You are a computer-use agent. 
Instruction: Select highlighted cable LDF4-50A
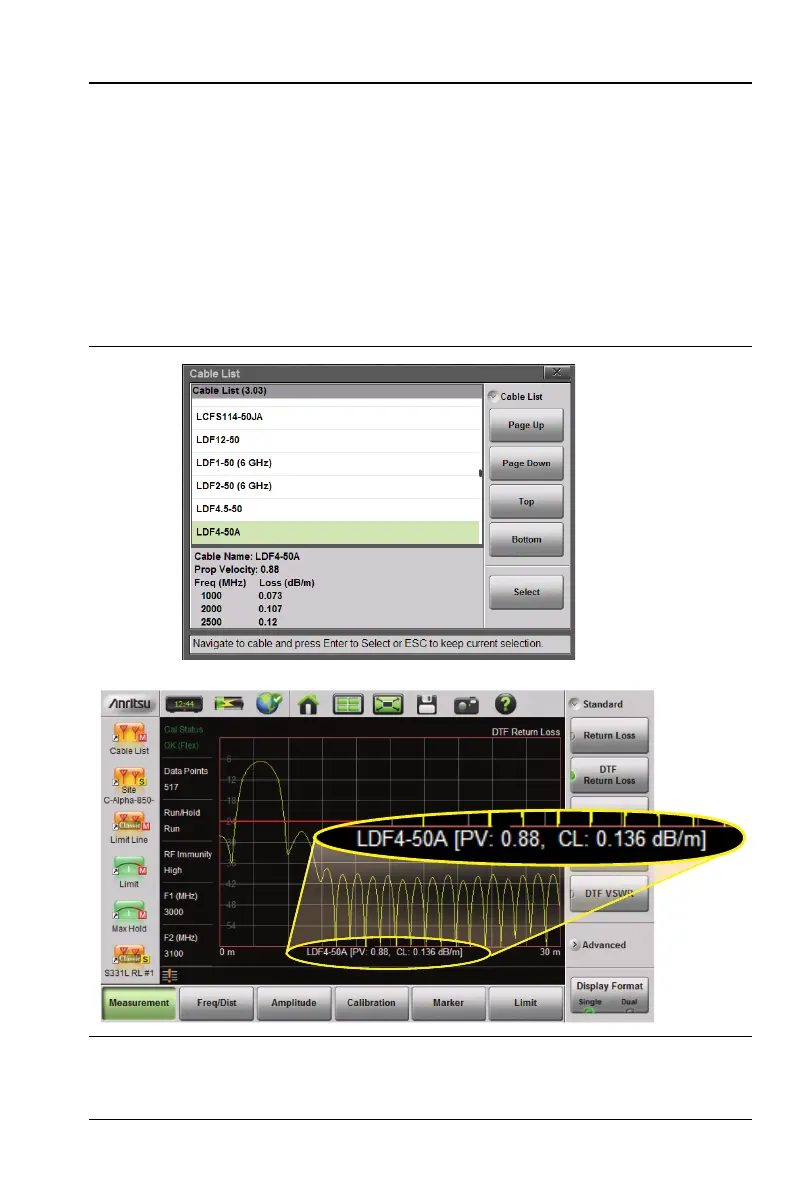336,532
